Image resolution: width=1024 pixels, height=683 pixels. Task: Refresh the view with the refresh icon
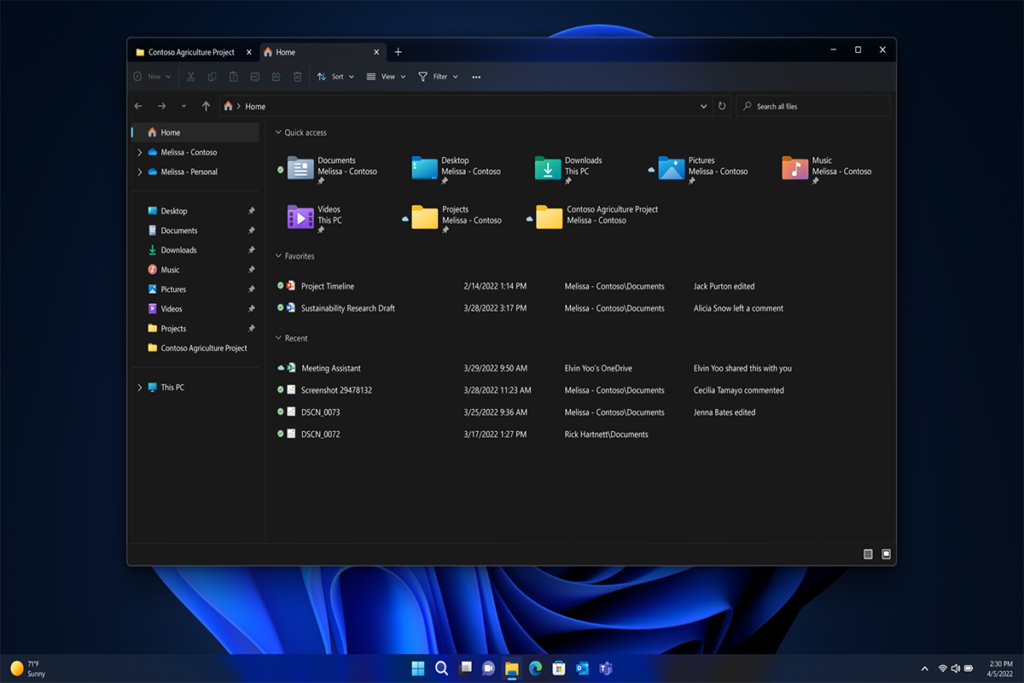tap(721, 106)
